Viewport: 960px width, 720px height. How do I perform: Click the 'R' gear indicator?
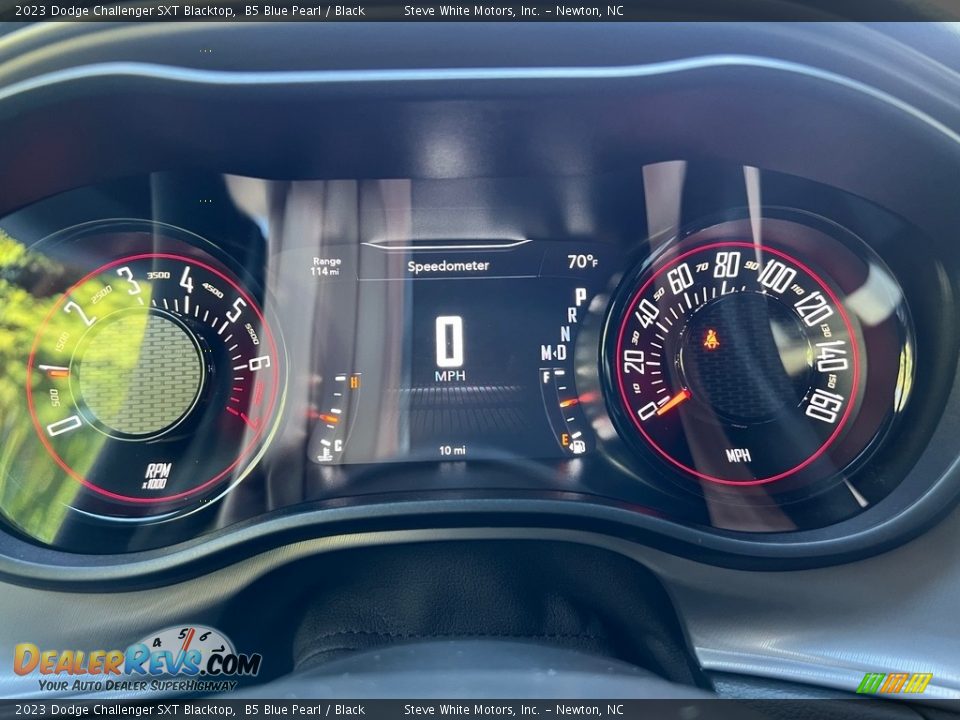572,315
